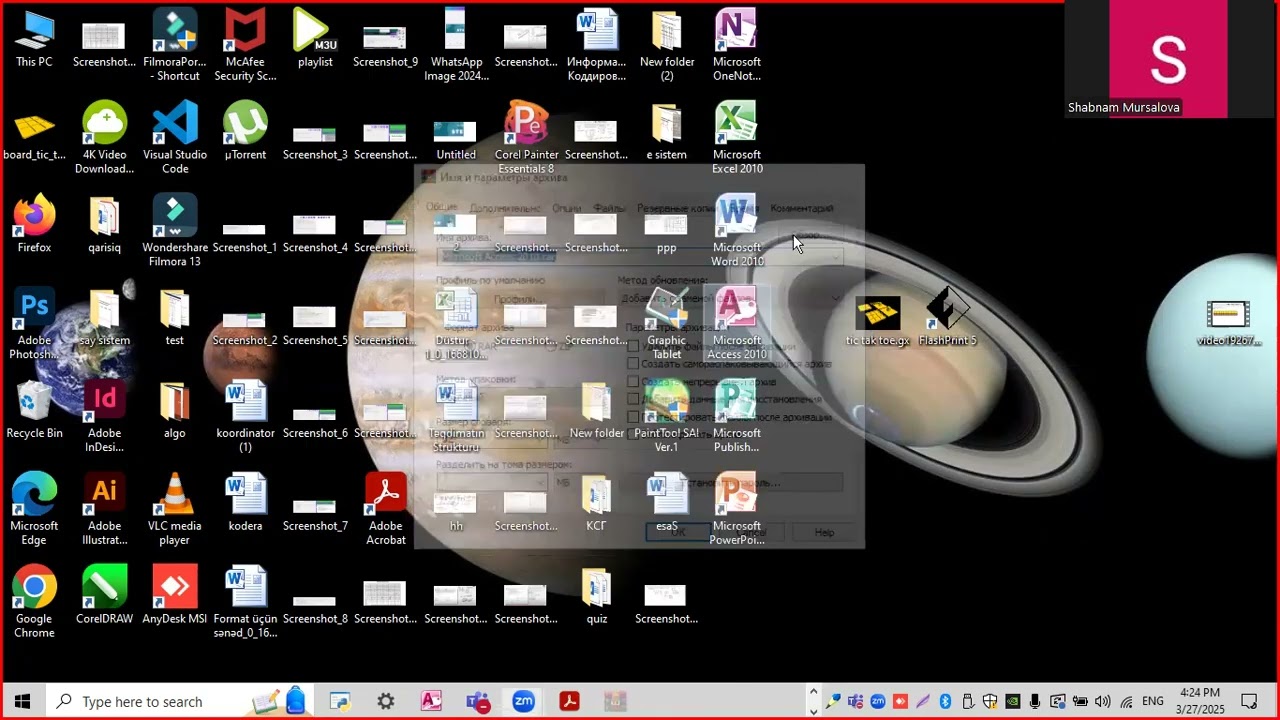Select the Adobe InDesign shortcut
Screen dimensions: 1280x720
104,417
